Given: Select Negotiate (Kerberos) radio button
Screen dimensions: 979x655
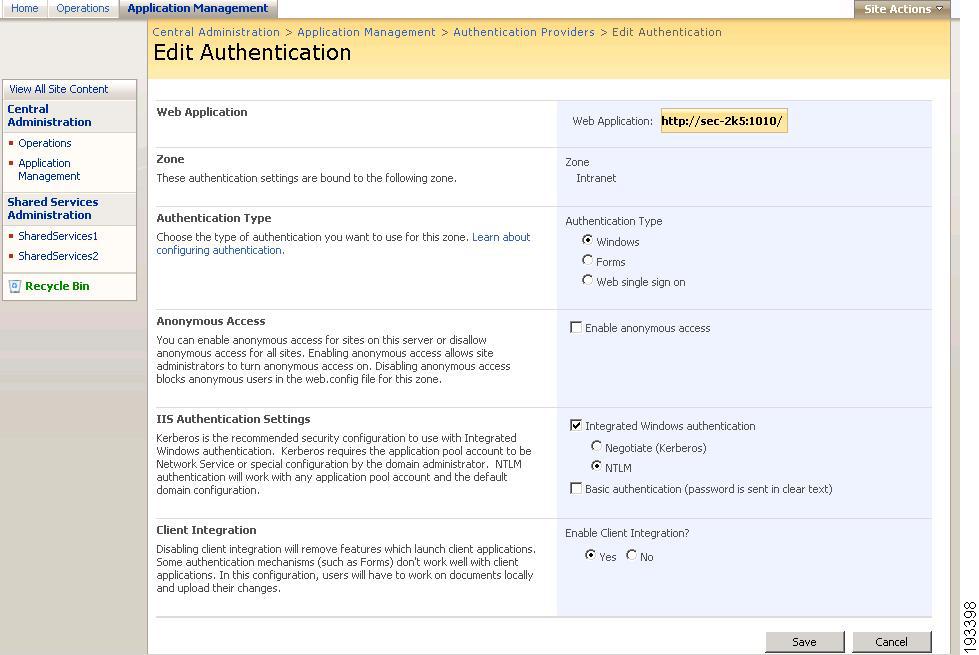Looking at the screenshot, I should [x=596, y=446].
